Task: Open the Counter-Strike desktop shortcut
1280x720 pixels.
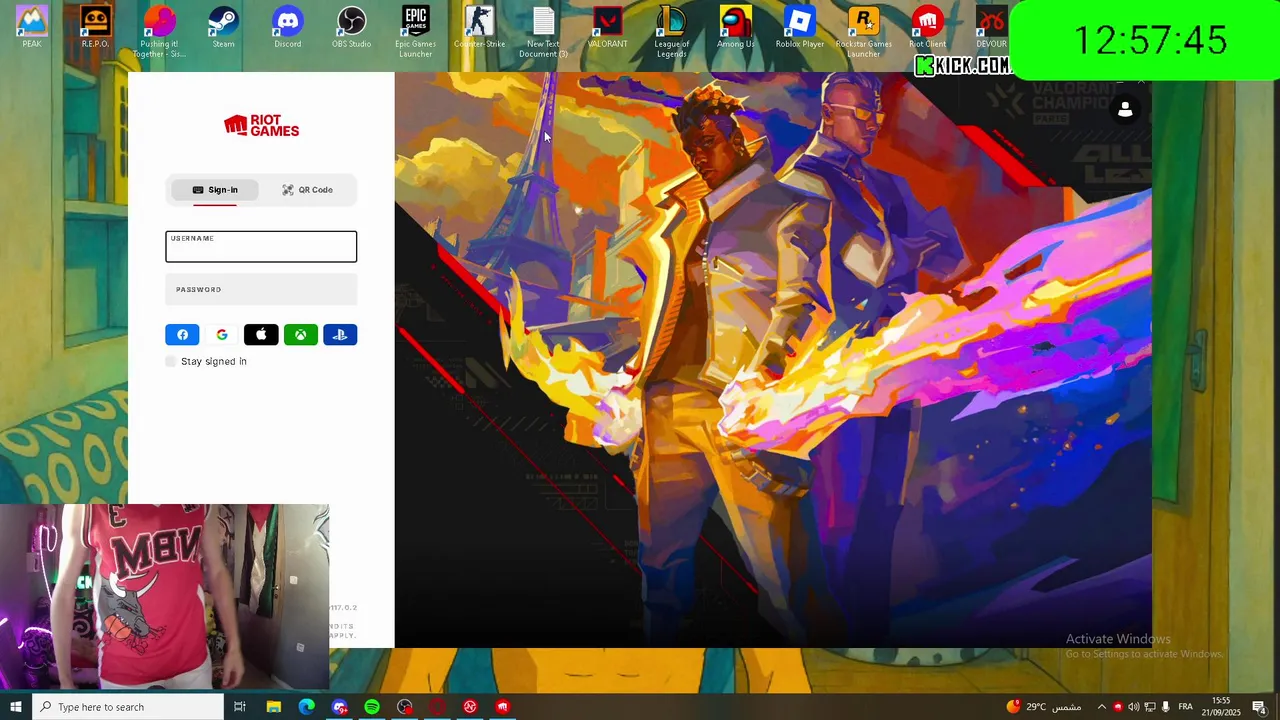Action: click(x=480, y=28)
